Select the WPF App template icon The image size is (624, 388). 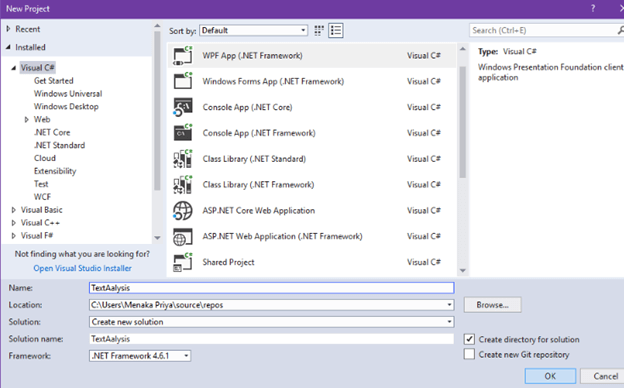tap(183, 56)
